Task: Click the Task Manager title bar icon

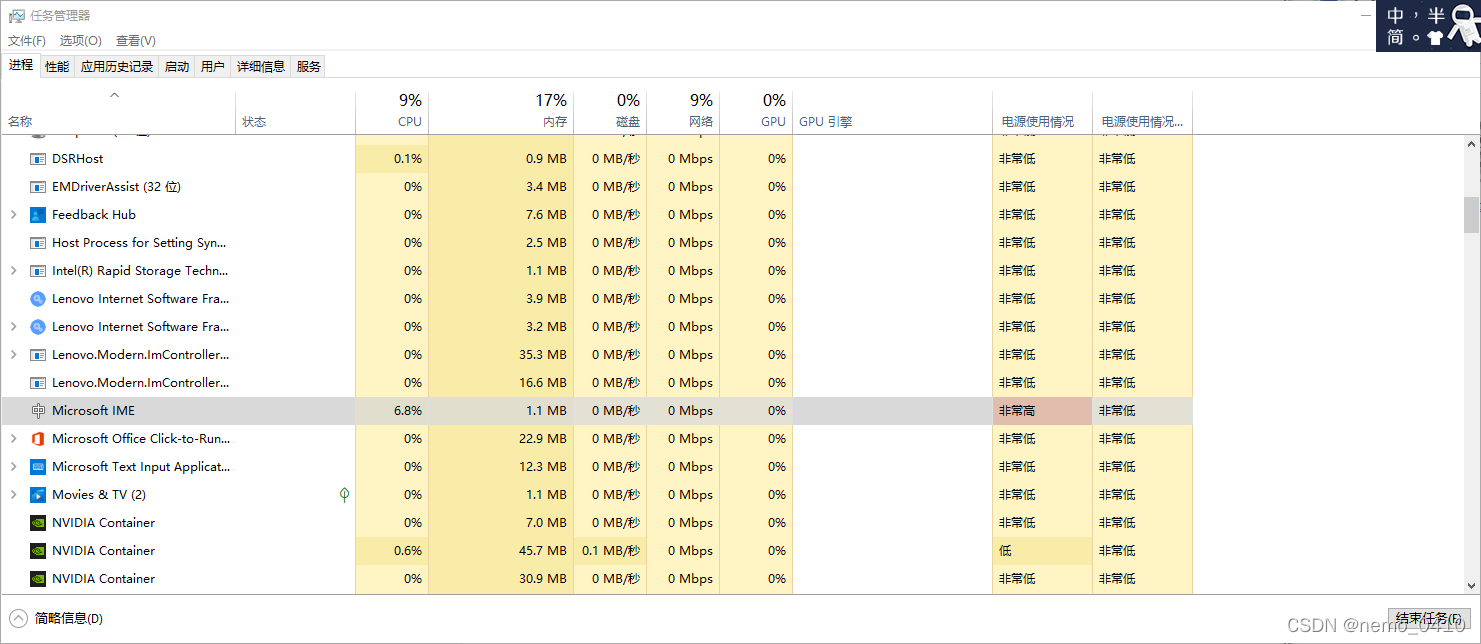Action: (x=16, y=16)
